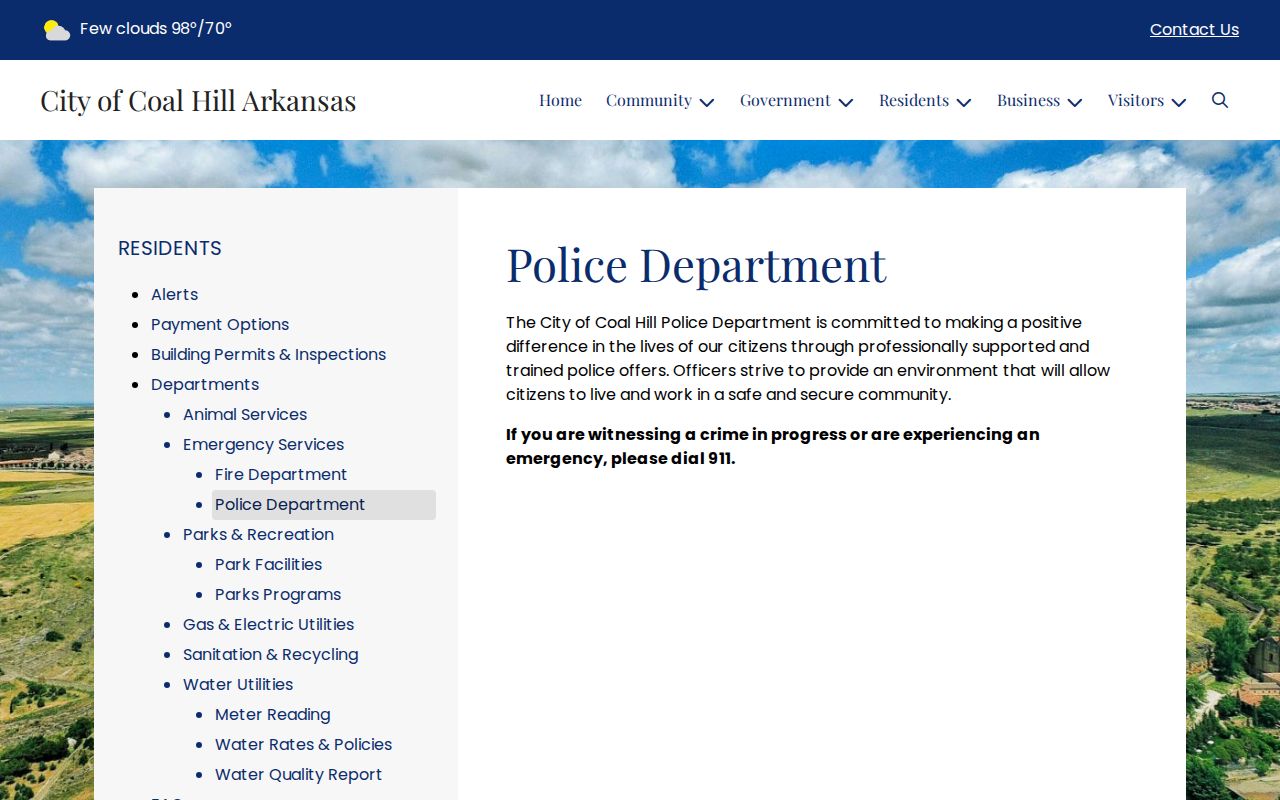
Task: Click the Few clouds 98°/70° weather text
Action: pos(156,29)
